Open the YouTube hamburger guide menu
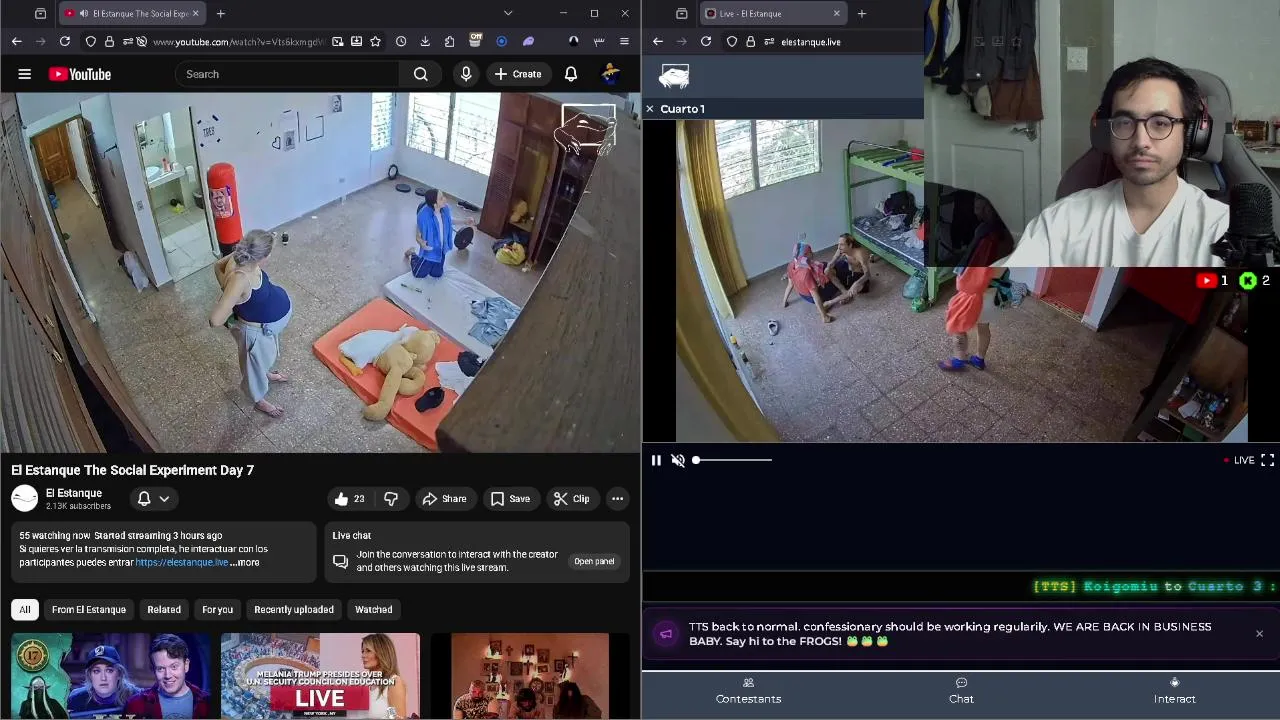Viewport: 1280px width, 720px height. click(x=25, y=74)
